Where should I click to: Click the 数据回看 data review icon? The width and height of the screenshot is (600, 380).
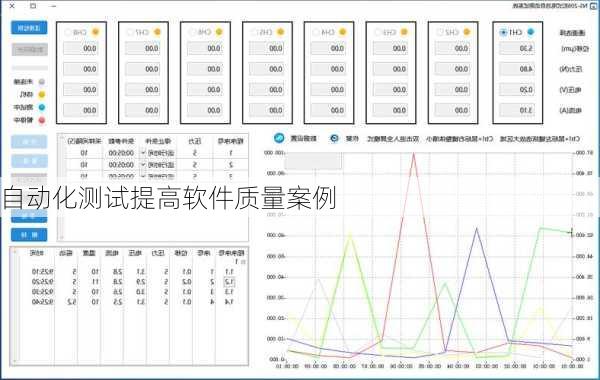click(x=279, y=138)
